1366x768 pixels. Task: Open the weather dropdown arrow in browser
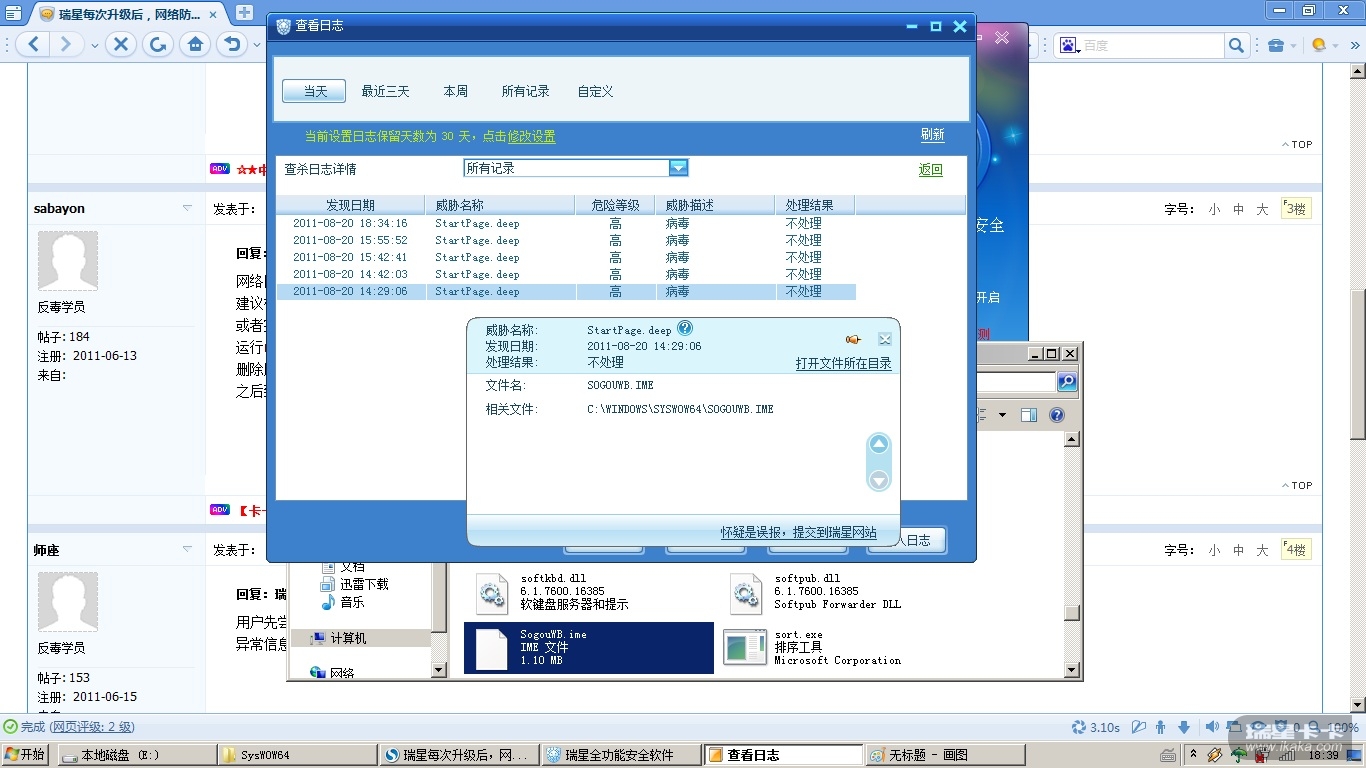tap(1336, 45)
